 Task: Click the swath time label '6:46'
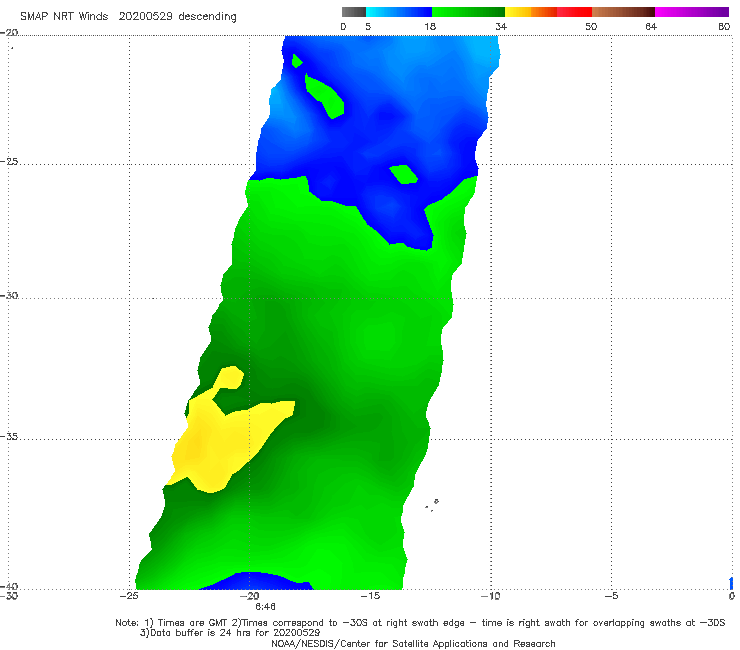point(266,607)
